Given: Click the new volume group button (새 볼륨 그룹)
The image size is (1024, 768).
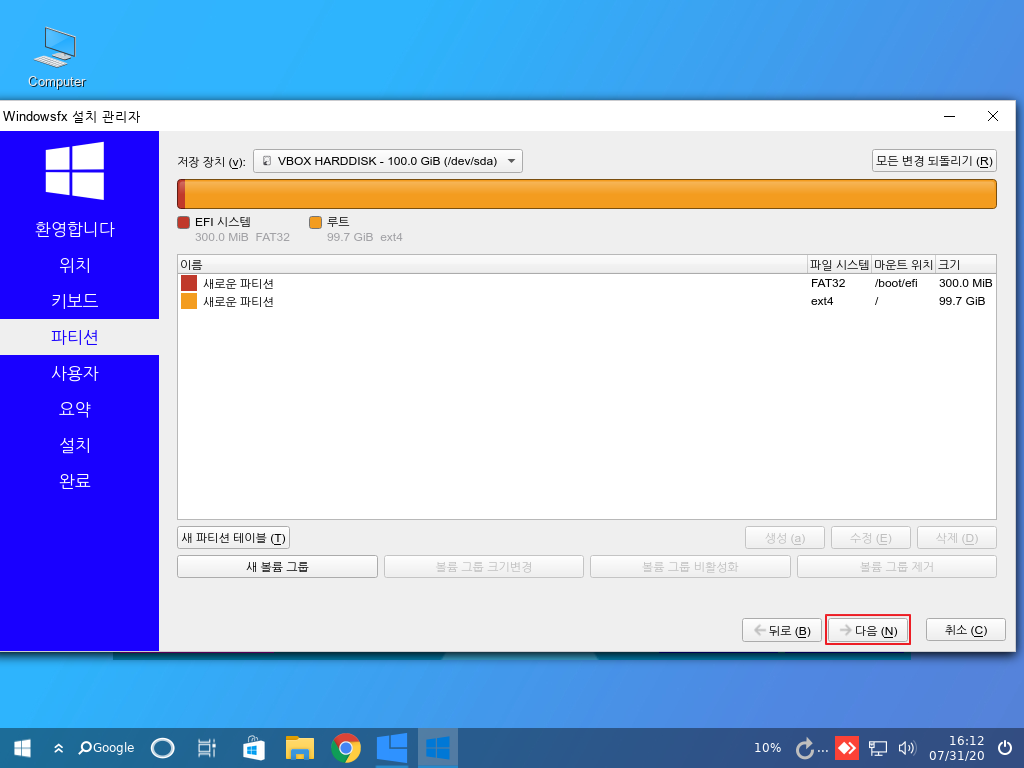Looking at the screenshot, I should (x=278, y=567).
